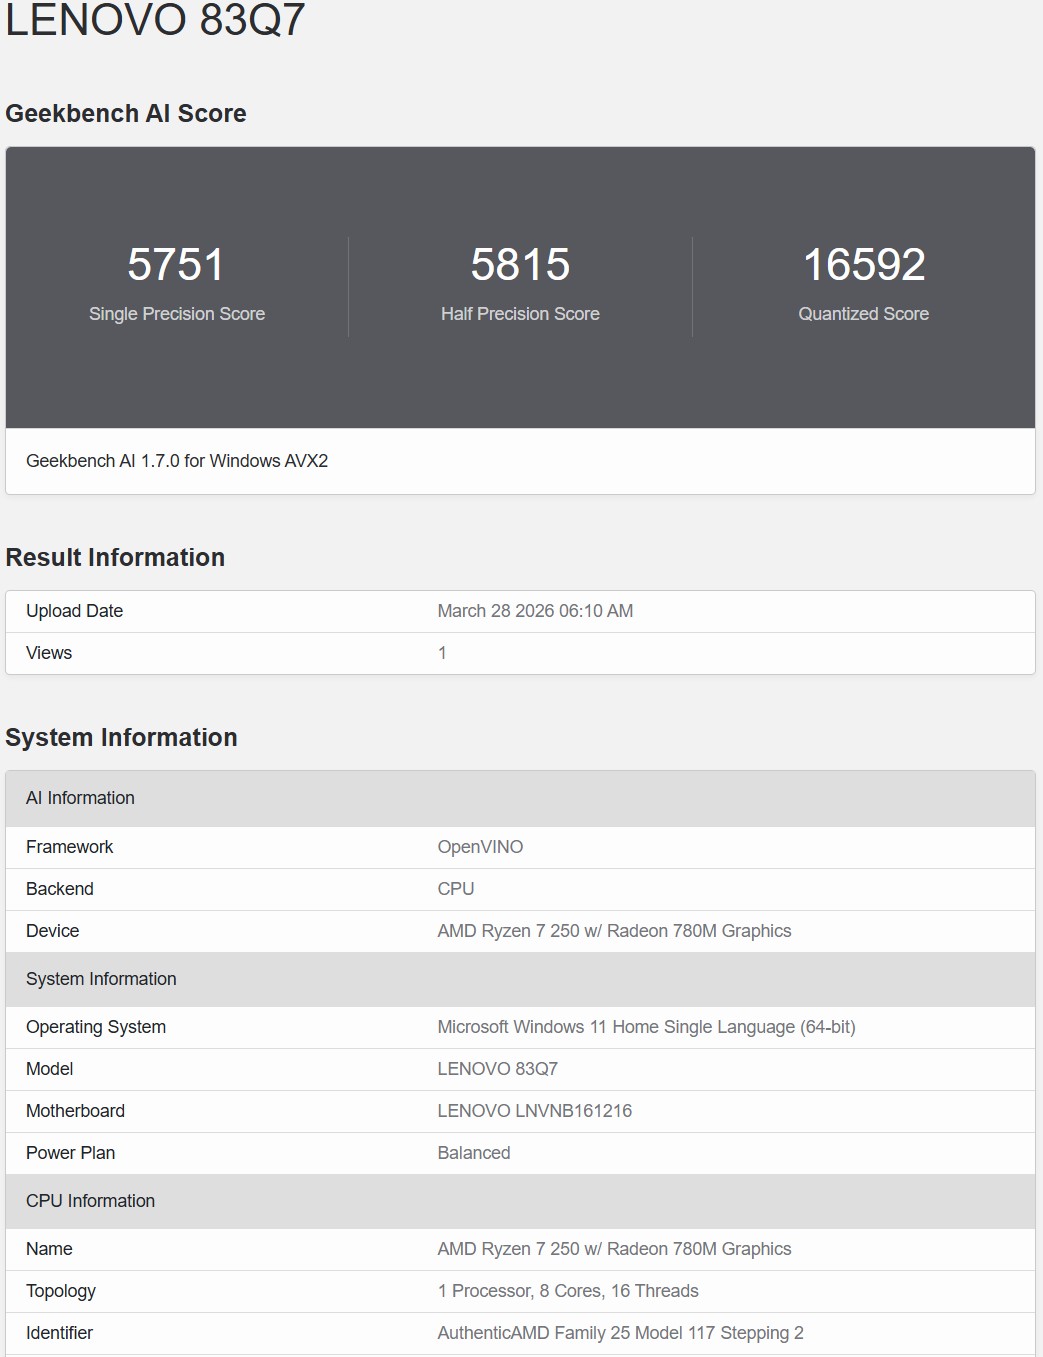The image size is (1043, 1357).
Task: Select the CPU backend entry
Action: 456,889
